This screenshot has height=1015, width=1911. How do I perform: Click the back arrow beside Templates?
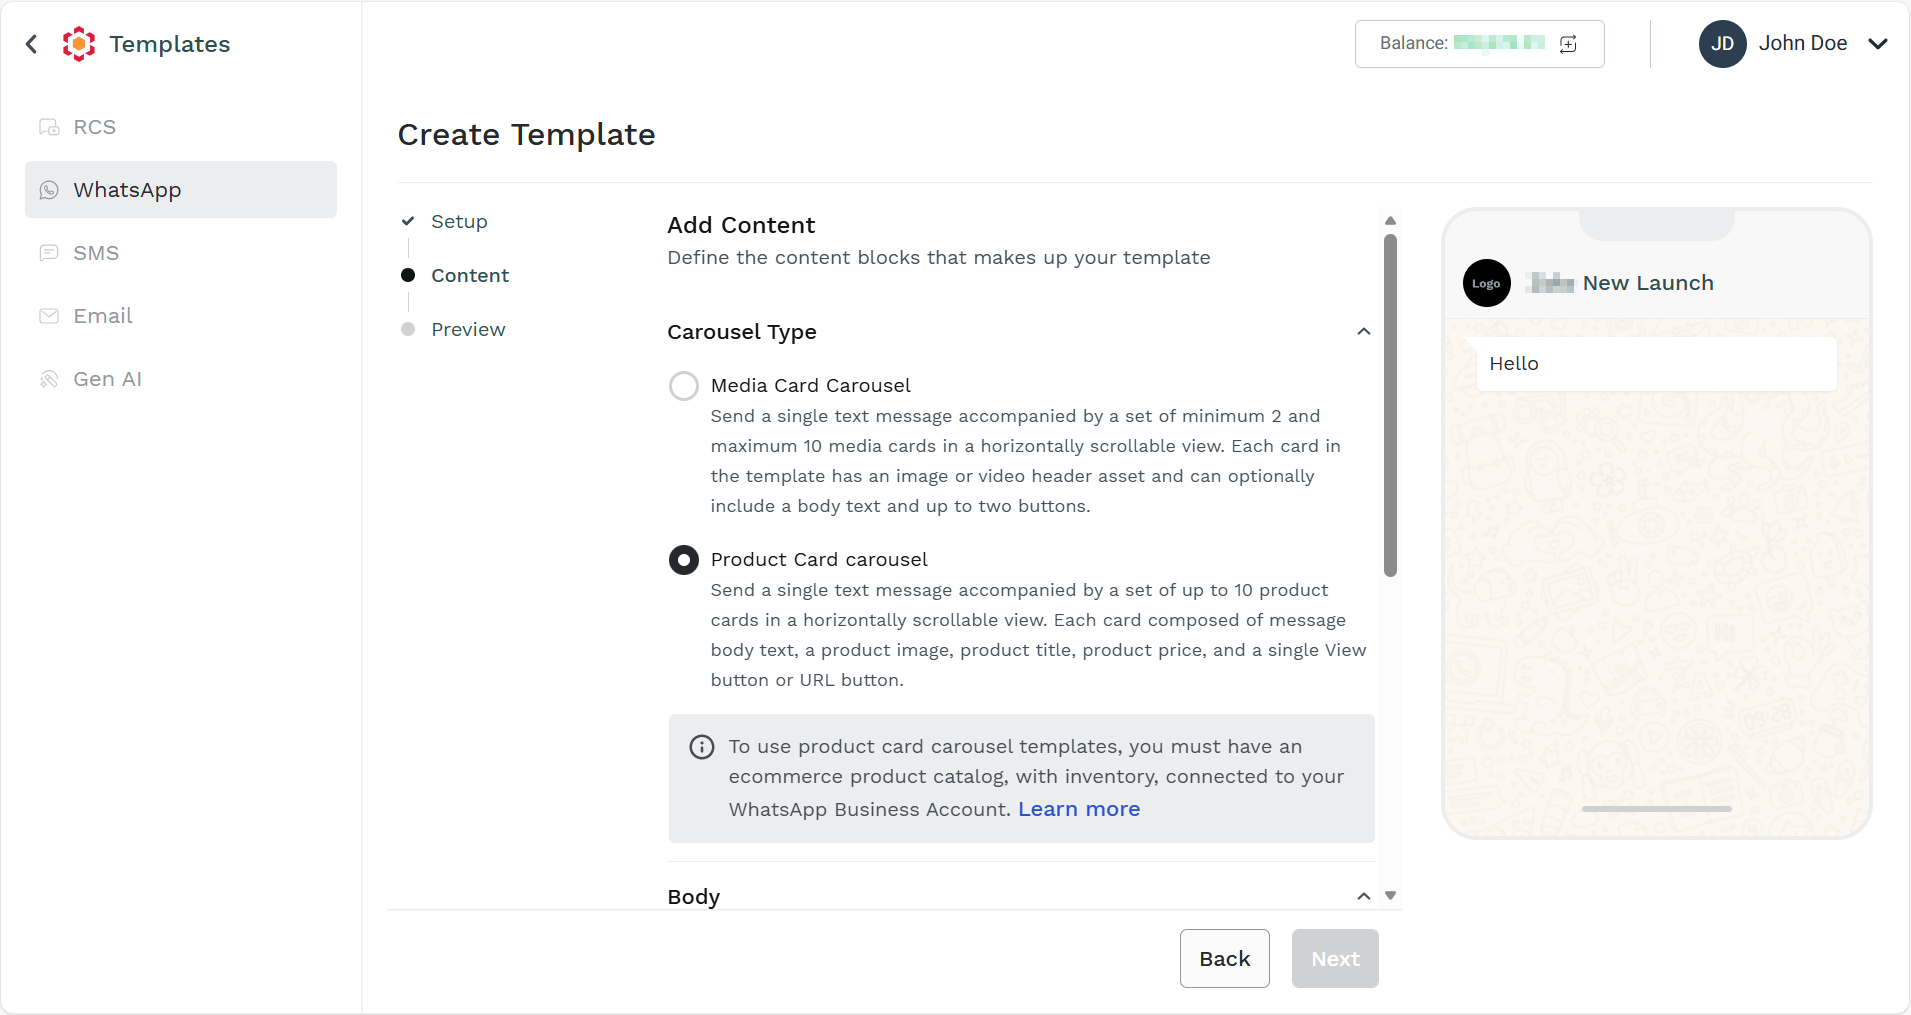[x=32, y=44]
